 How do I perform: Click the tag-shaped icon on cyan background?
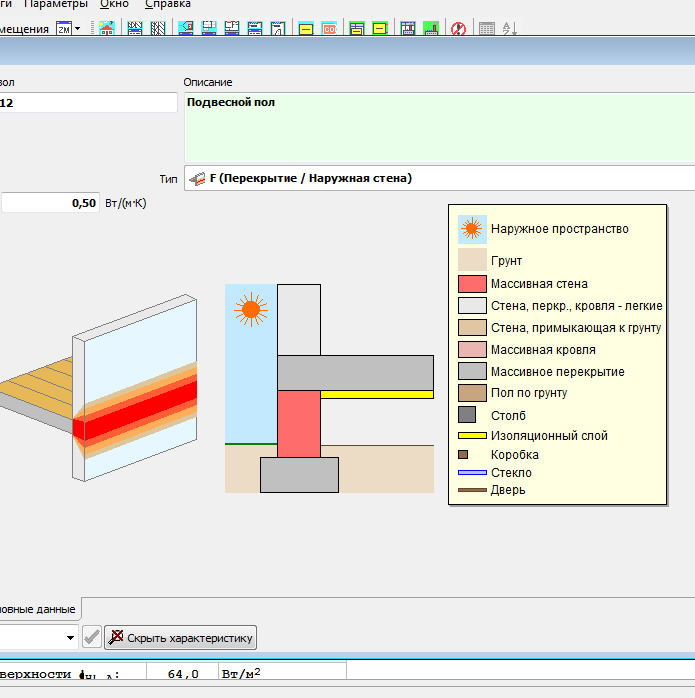point(186,28)
